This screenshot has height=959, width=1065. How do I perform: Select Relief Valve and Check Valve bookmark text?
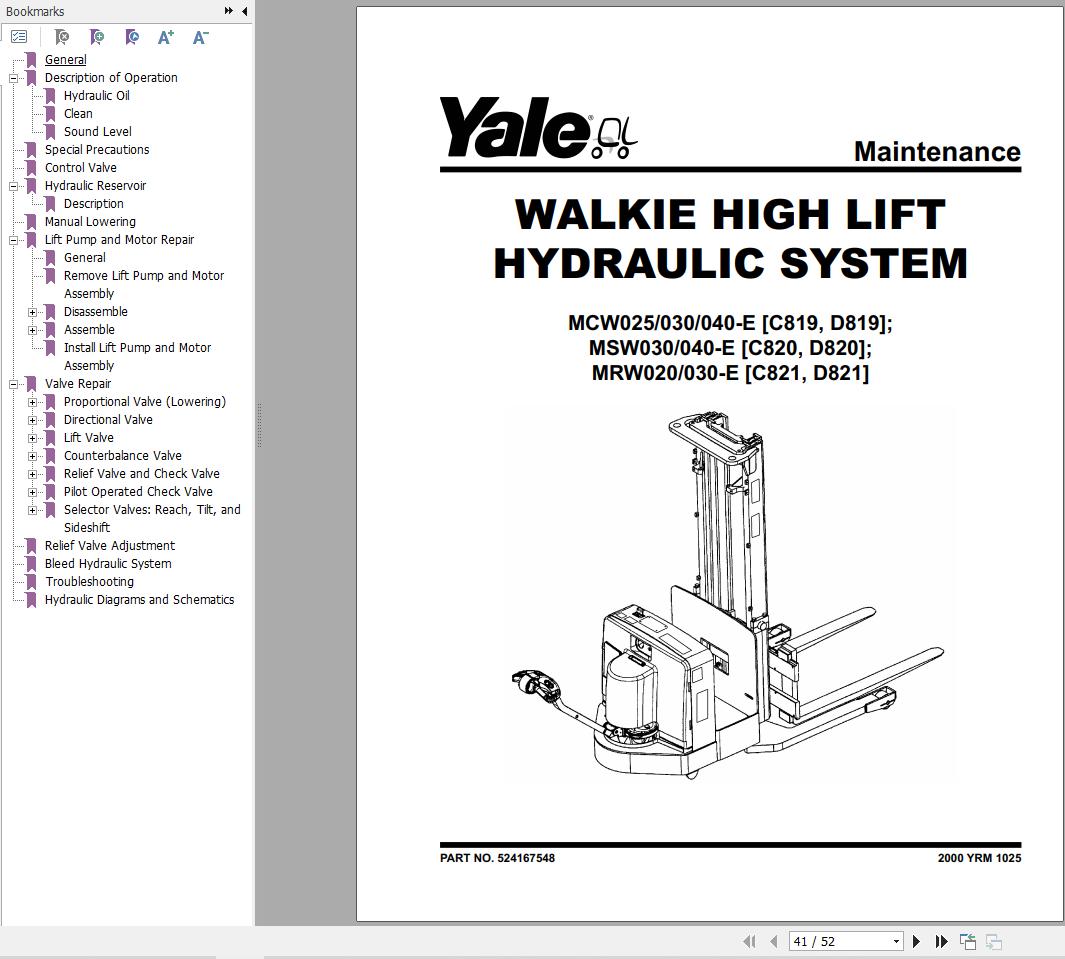coord(142,473)
